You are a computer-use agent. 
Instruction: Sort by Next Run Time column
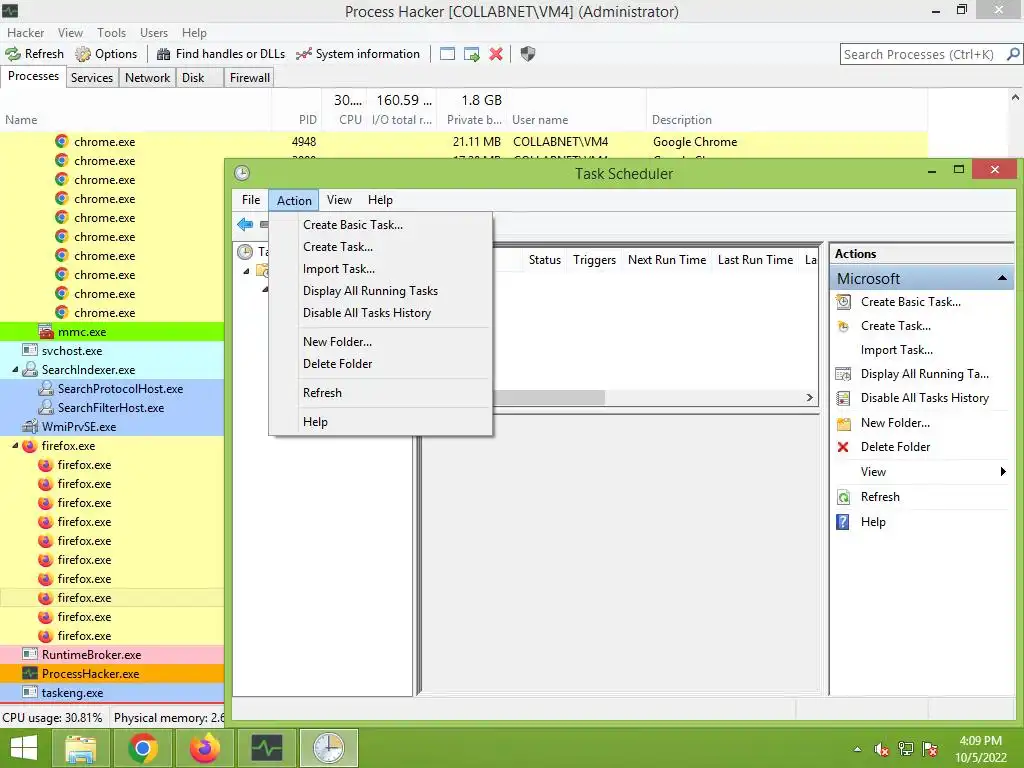(667, 260)
